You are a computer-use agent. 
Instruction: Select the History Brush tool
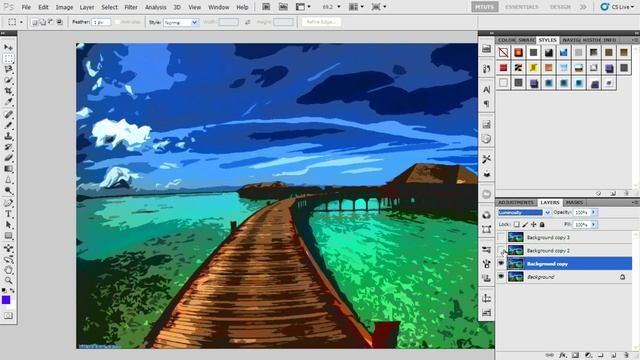(8, 147)
